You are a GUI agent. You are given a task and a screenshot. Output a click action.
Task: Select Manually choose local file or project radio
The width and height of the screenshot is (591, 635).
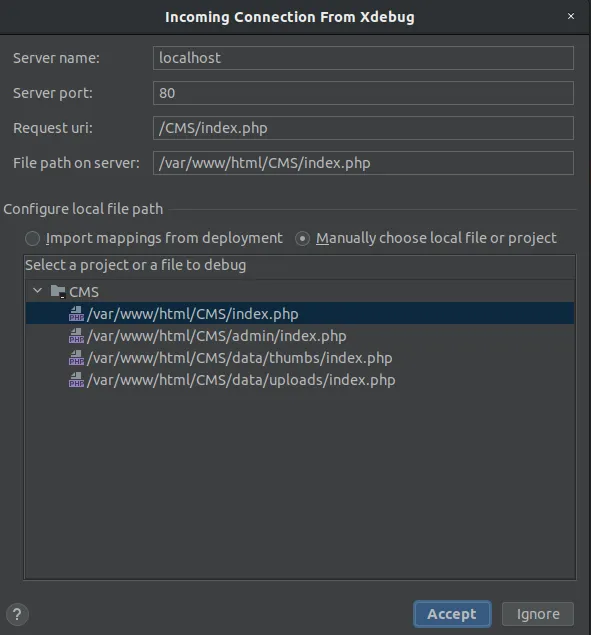point(302,239)
